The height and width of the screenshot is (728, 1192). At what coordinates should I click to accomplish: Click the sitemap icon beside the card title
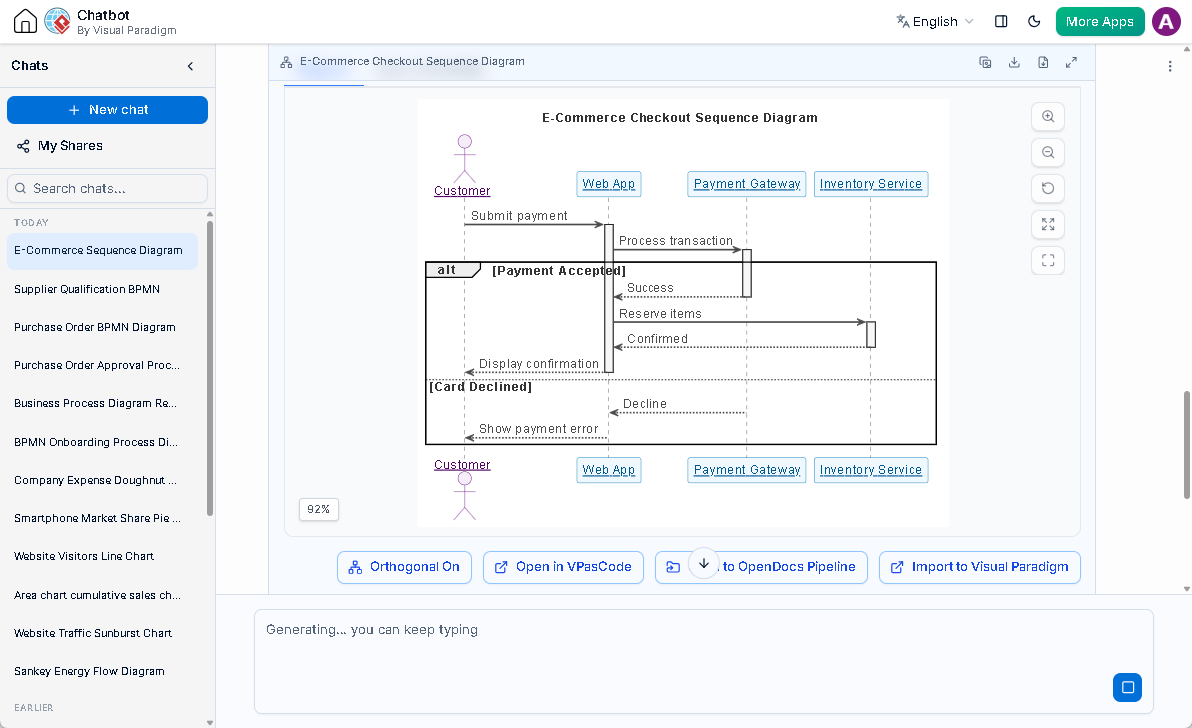[287, 62]
